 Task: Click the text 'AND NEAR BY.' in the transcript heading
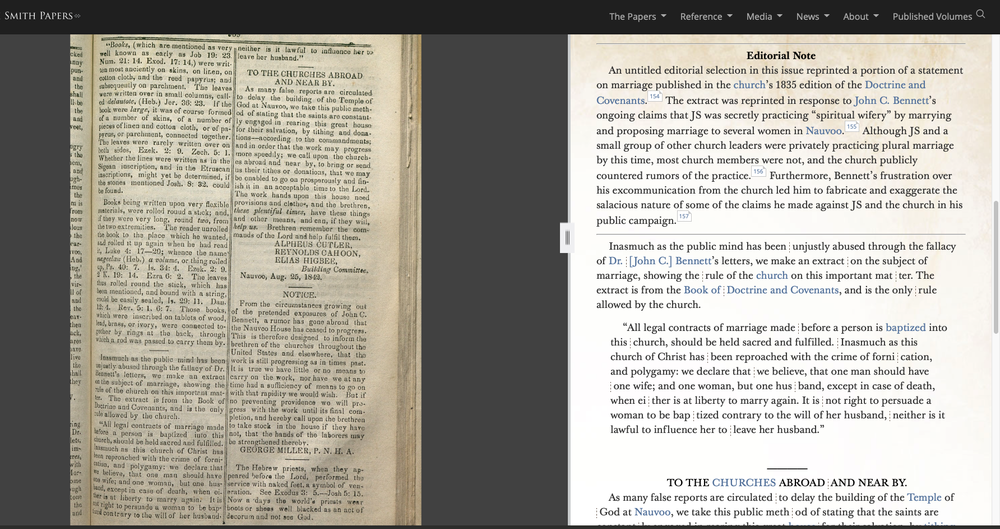click(x=867, y=483)
